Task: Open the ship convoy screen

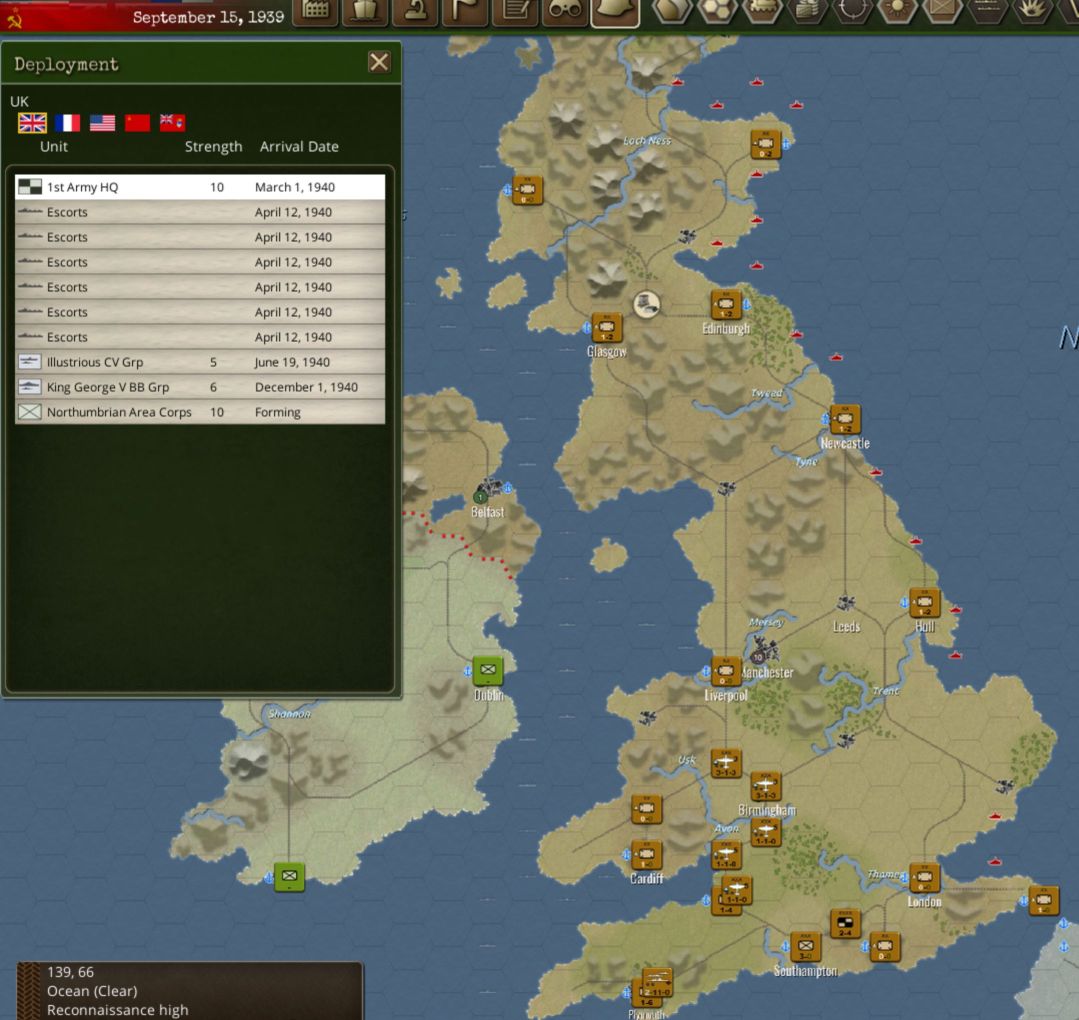Action: (x=365, y=12)
